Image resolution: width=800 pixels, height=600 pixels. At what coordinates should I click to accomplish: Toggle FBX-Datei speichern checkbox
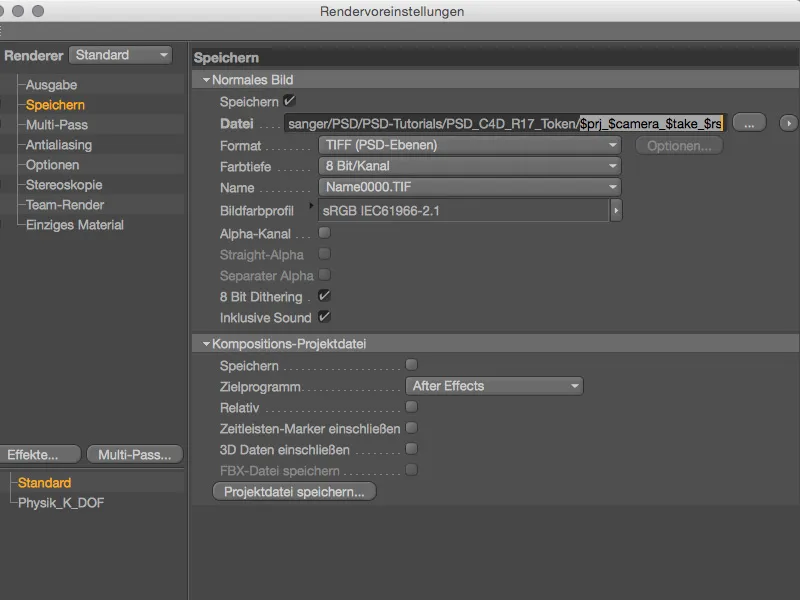coord(411,470)
